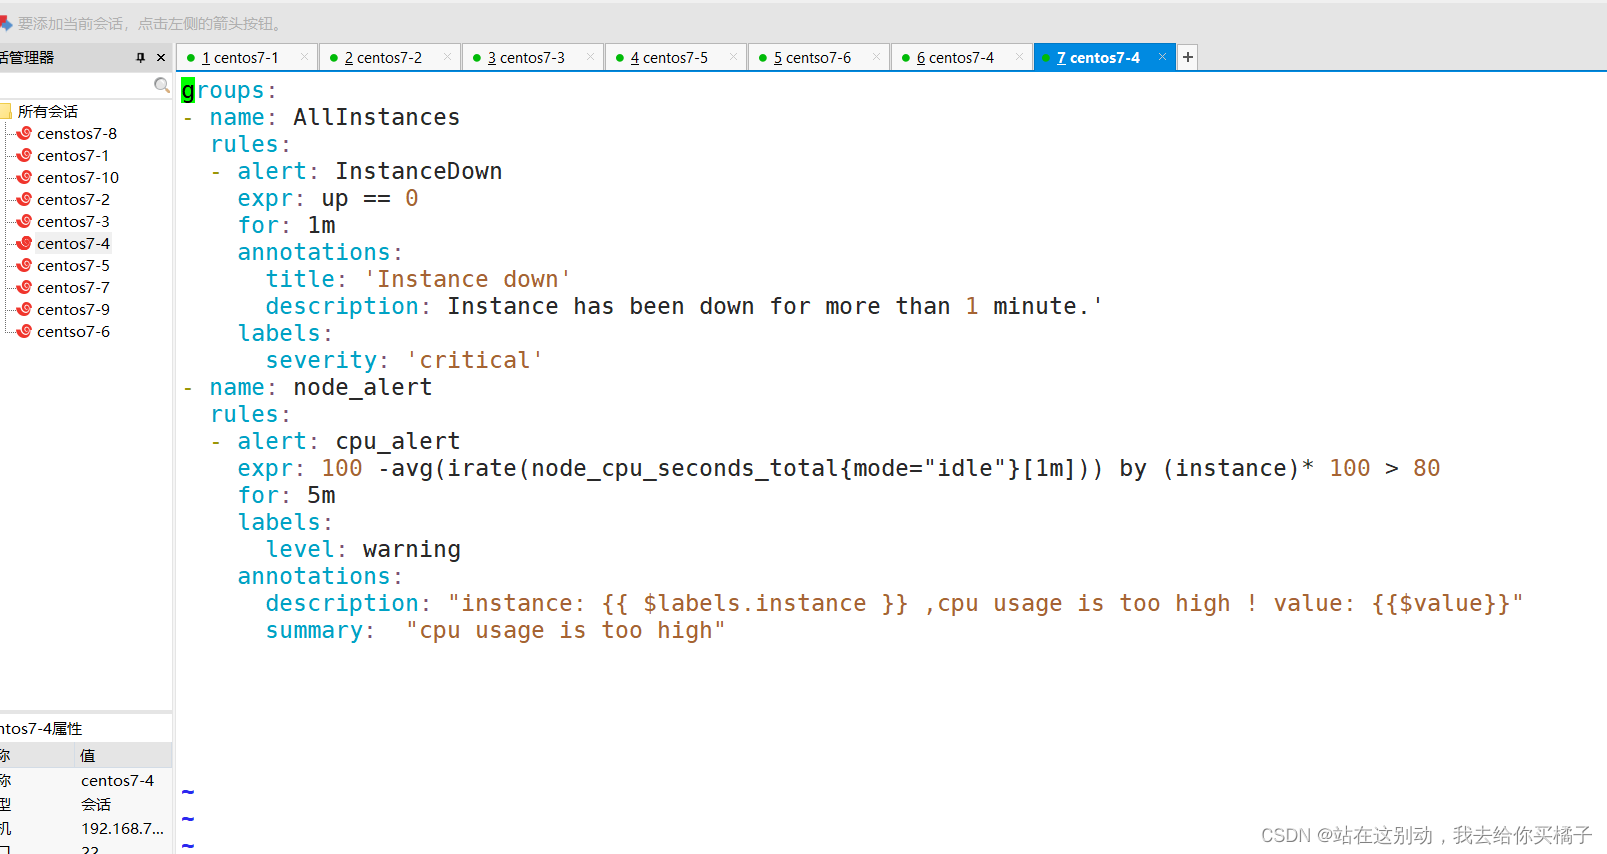
Task: Click 'node_alert' group name in terminal
Action: click(x=362, y=388)
